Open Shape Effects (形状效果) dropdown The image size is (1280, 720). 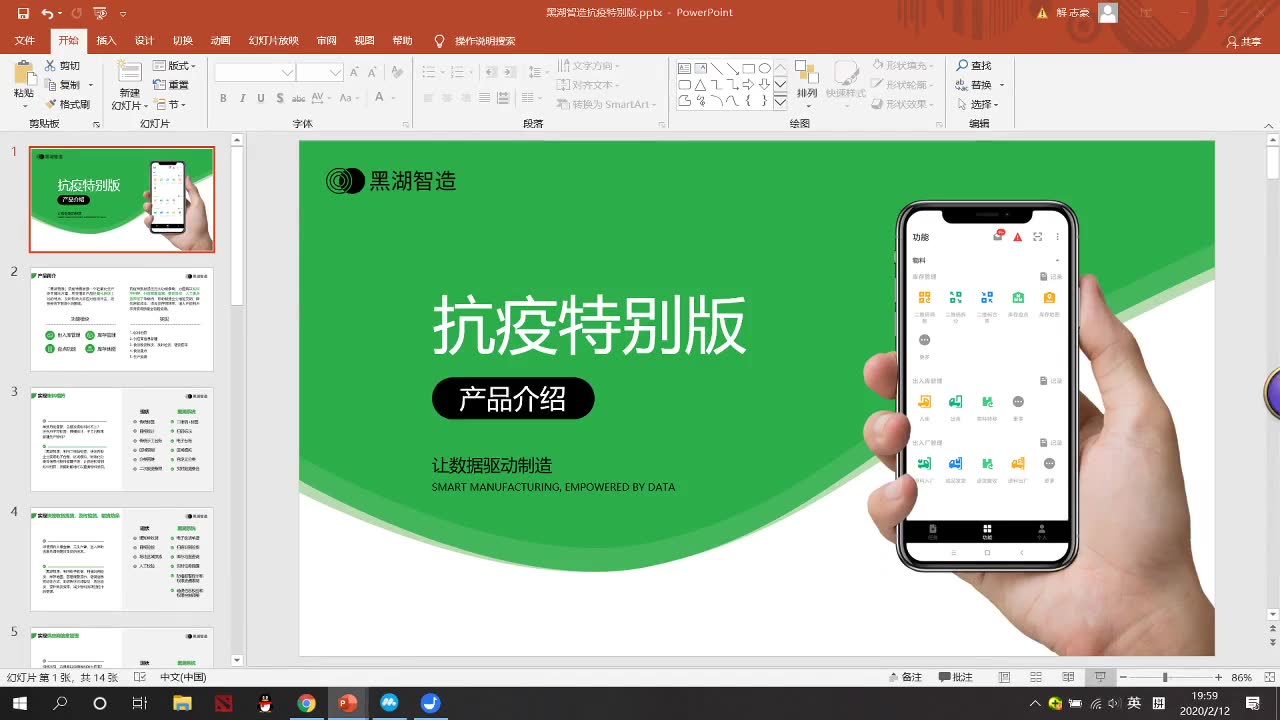pos(904,104)
